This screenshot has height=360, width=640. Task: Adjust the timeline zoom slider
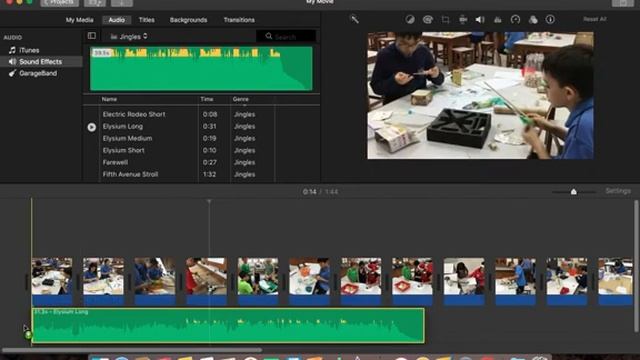[573, 191]
